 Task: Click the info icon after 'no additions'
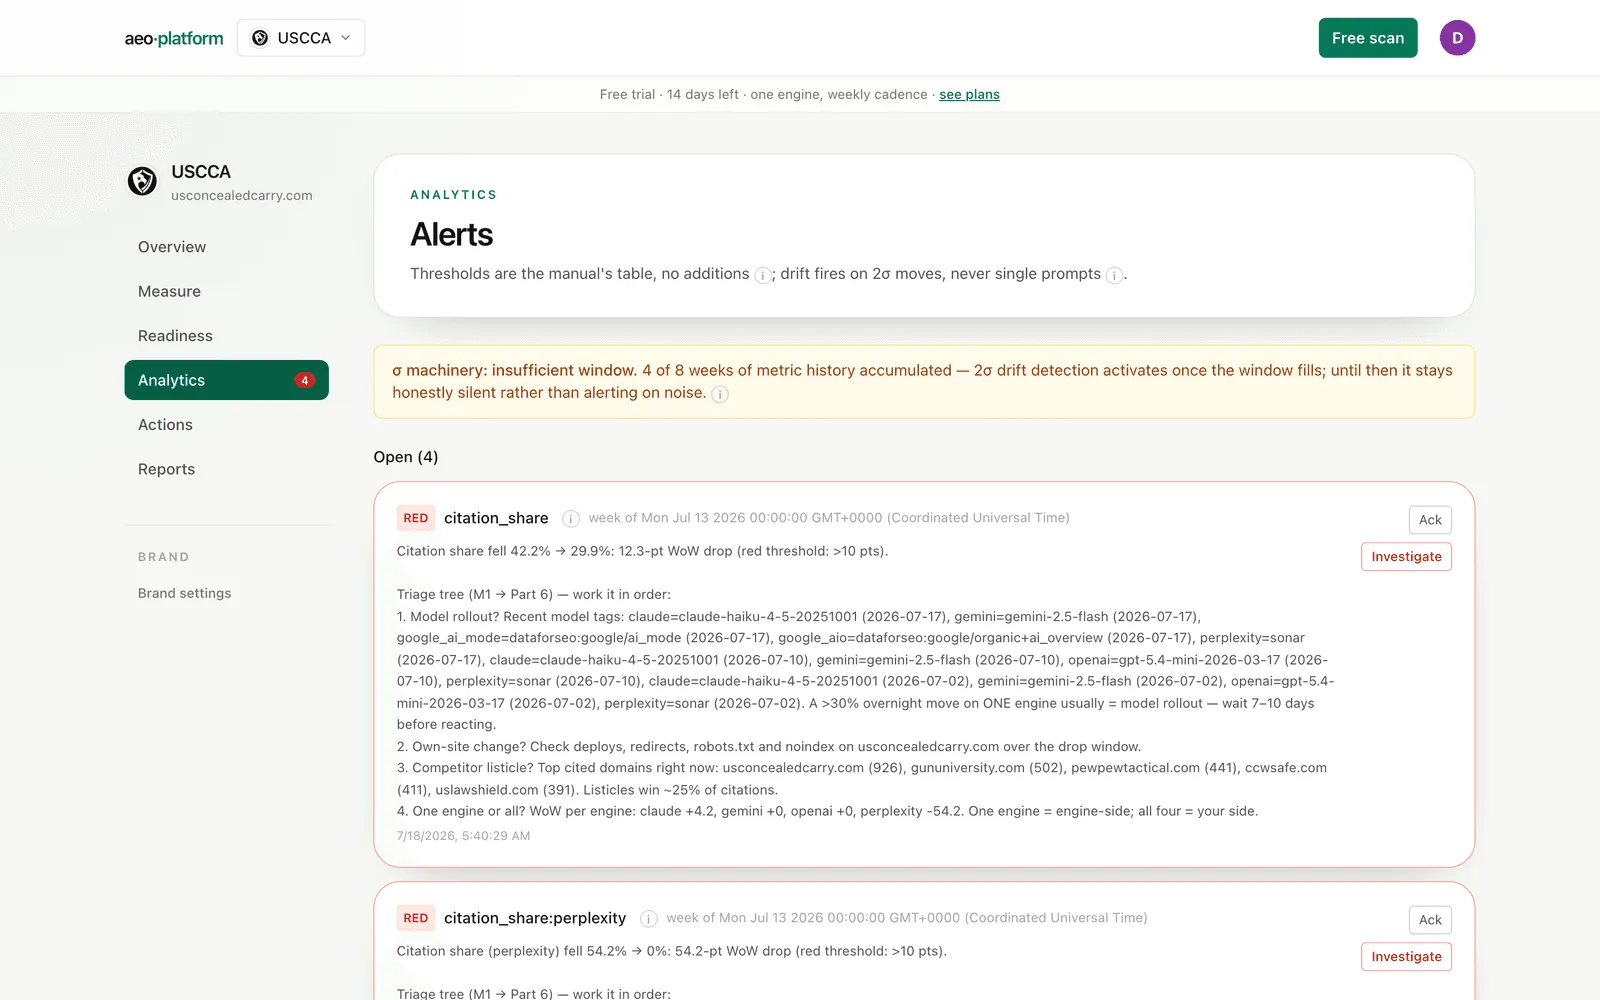click(x=762, y=275)
